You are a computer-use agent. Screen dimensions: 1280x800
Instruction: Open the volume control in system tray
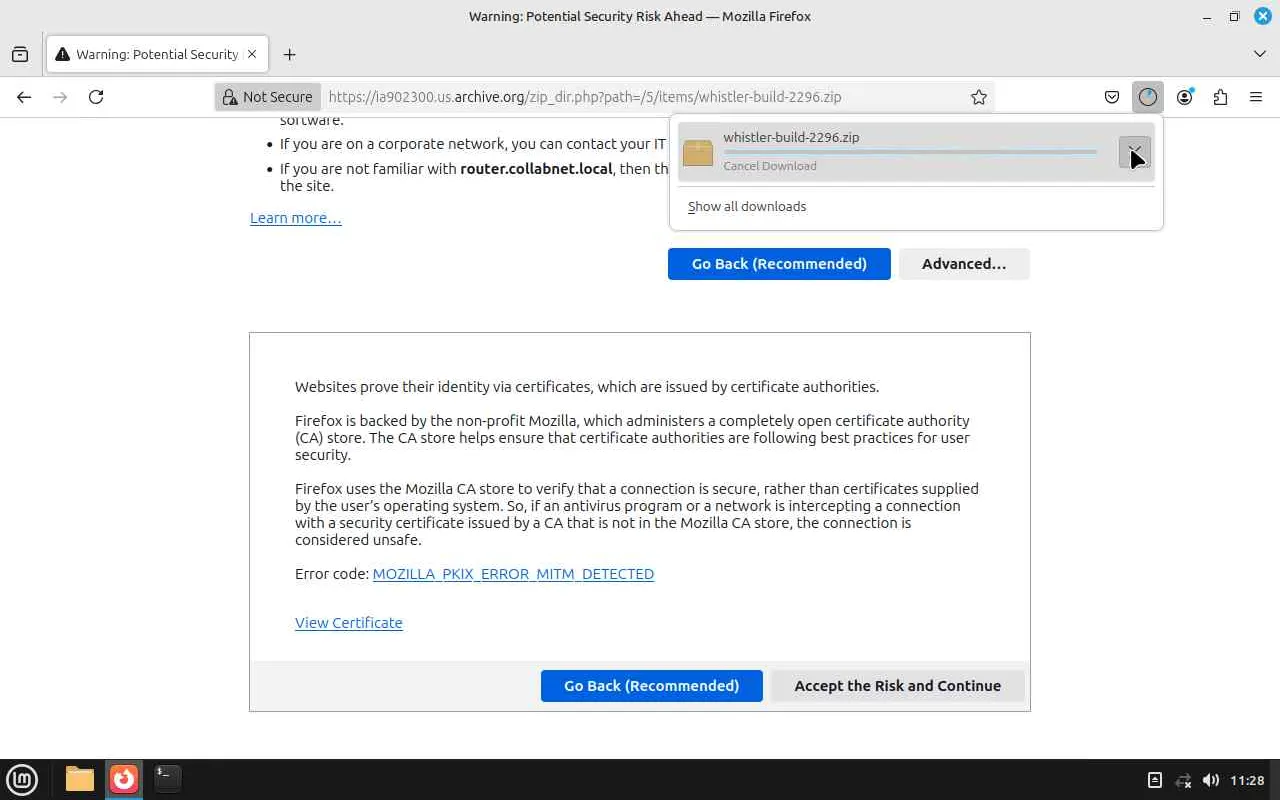click(1210, 780)
